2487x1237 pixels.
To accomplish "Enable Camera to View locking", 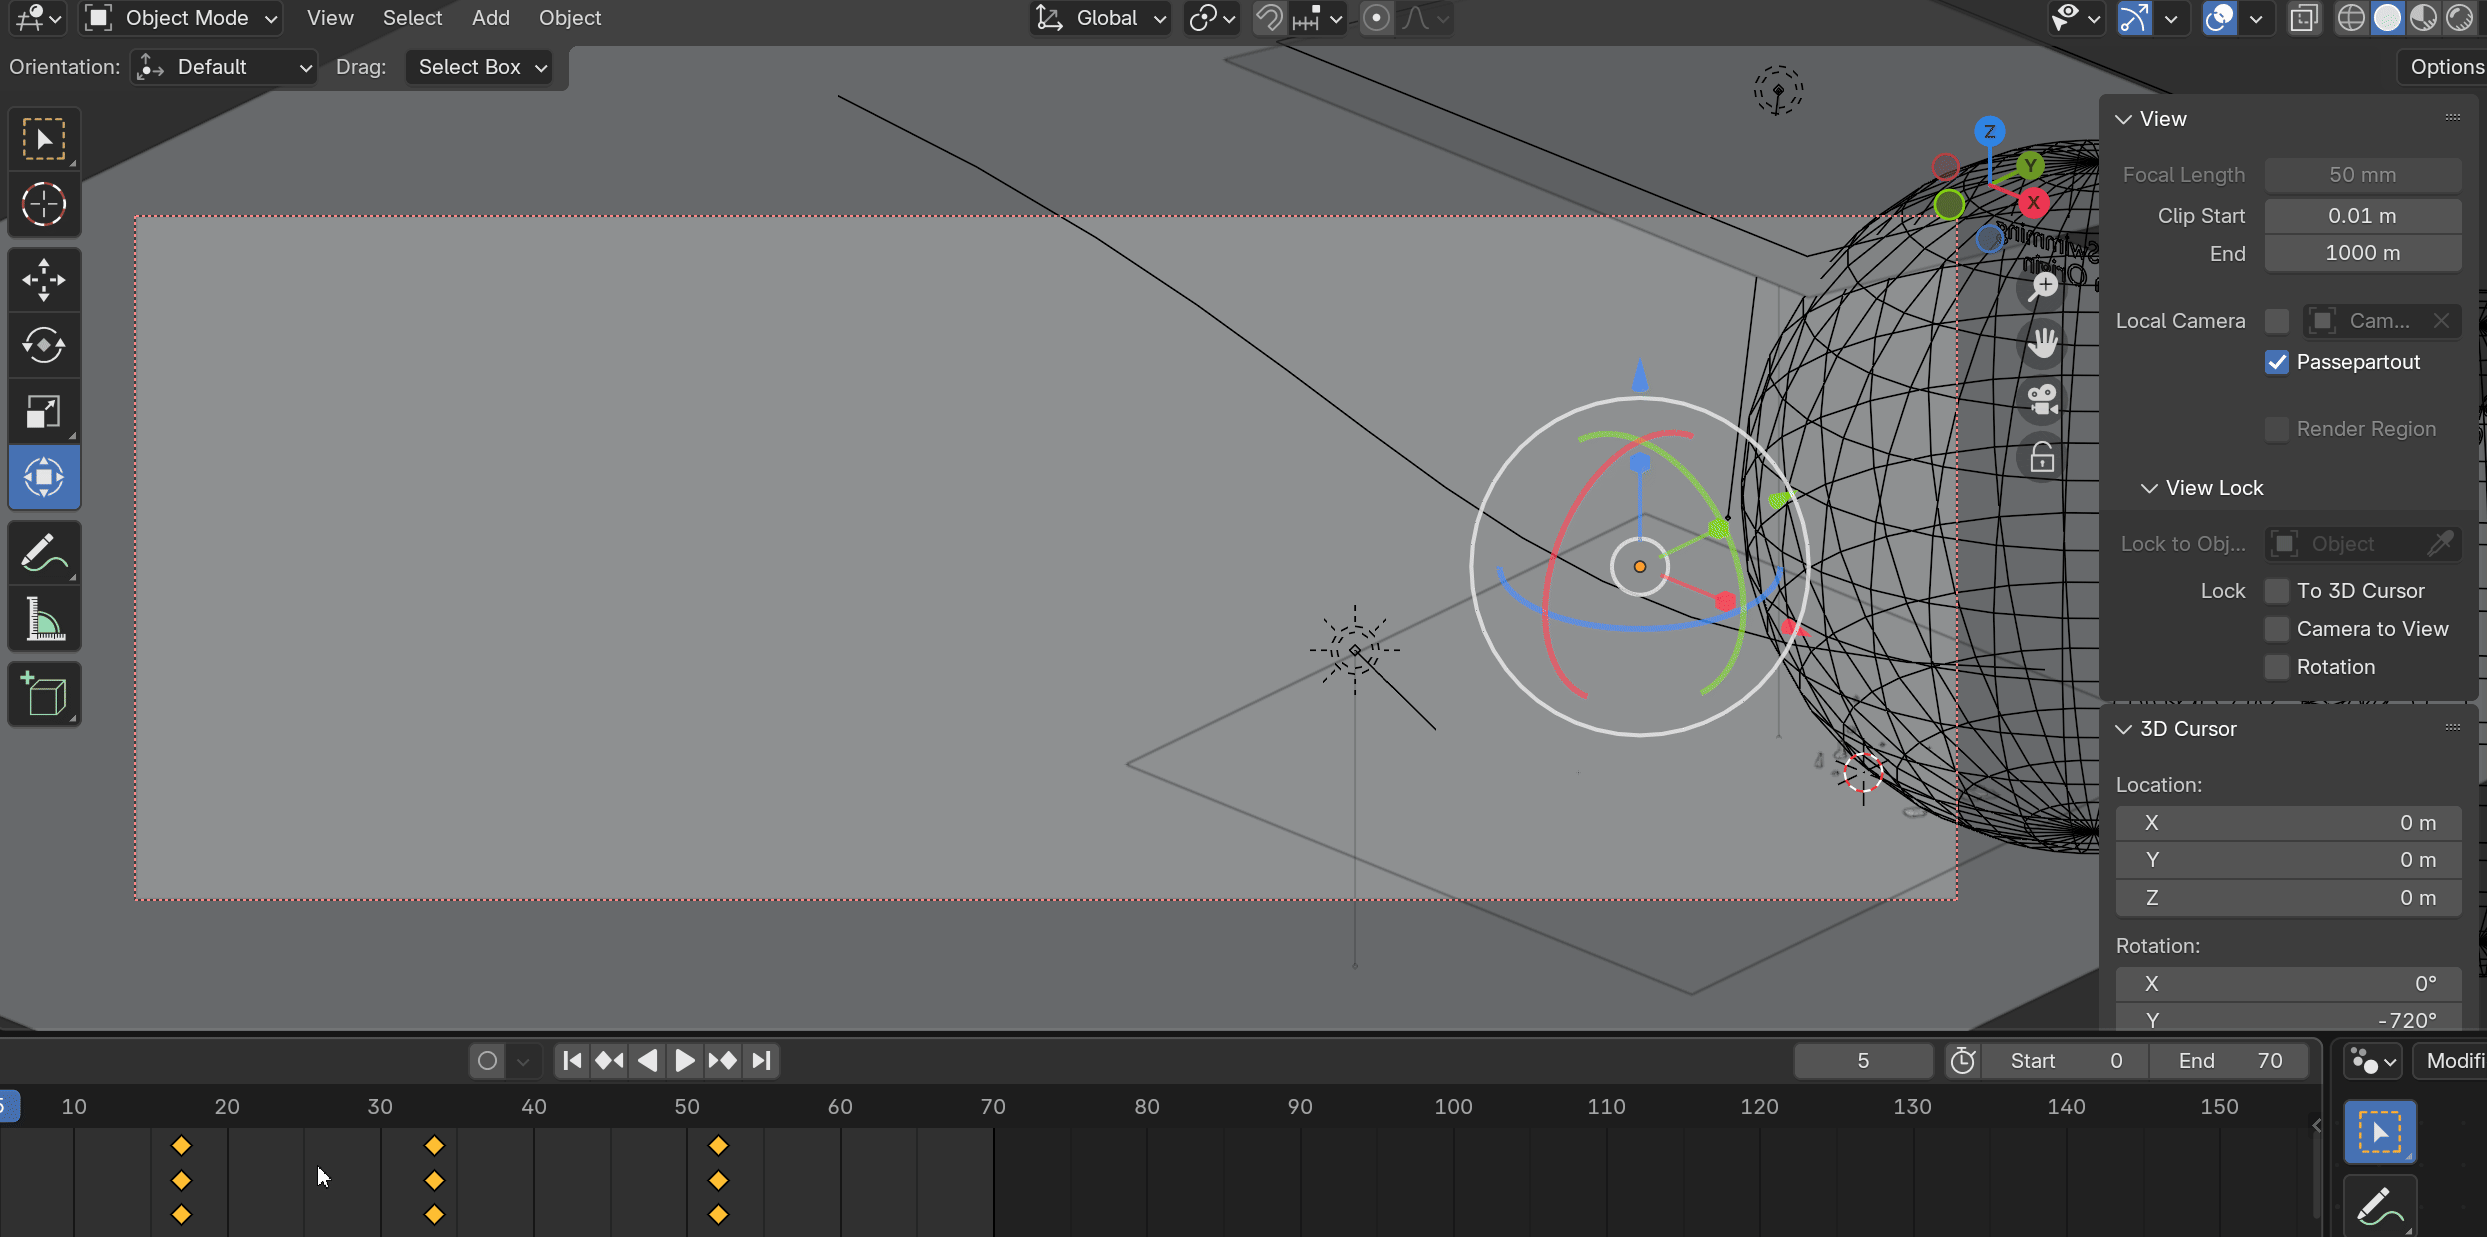I will (x=2276, y=628).
